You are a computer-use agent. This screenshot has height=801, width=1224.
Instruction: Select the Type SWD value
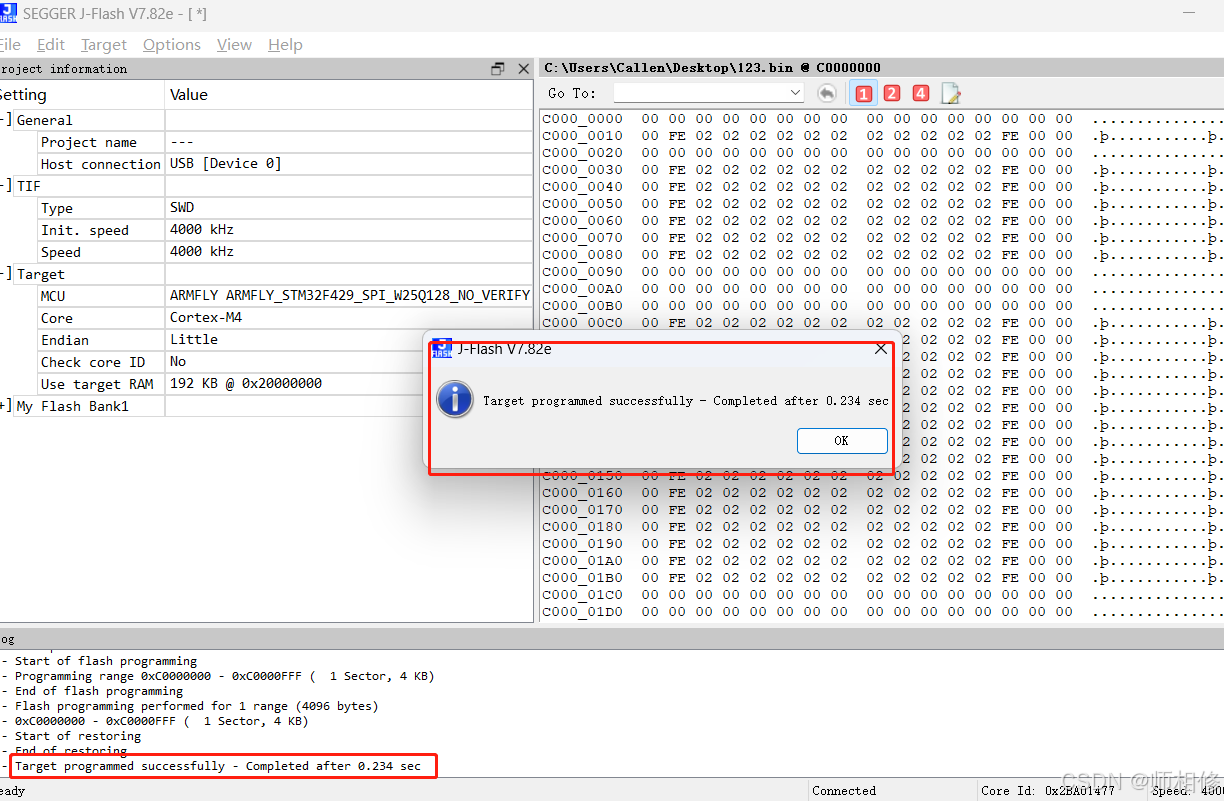click(x=182, y=208)
